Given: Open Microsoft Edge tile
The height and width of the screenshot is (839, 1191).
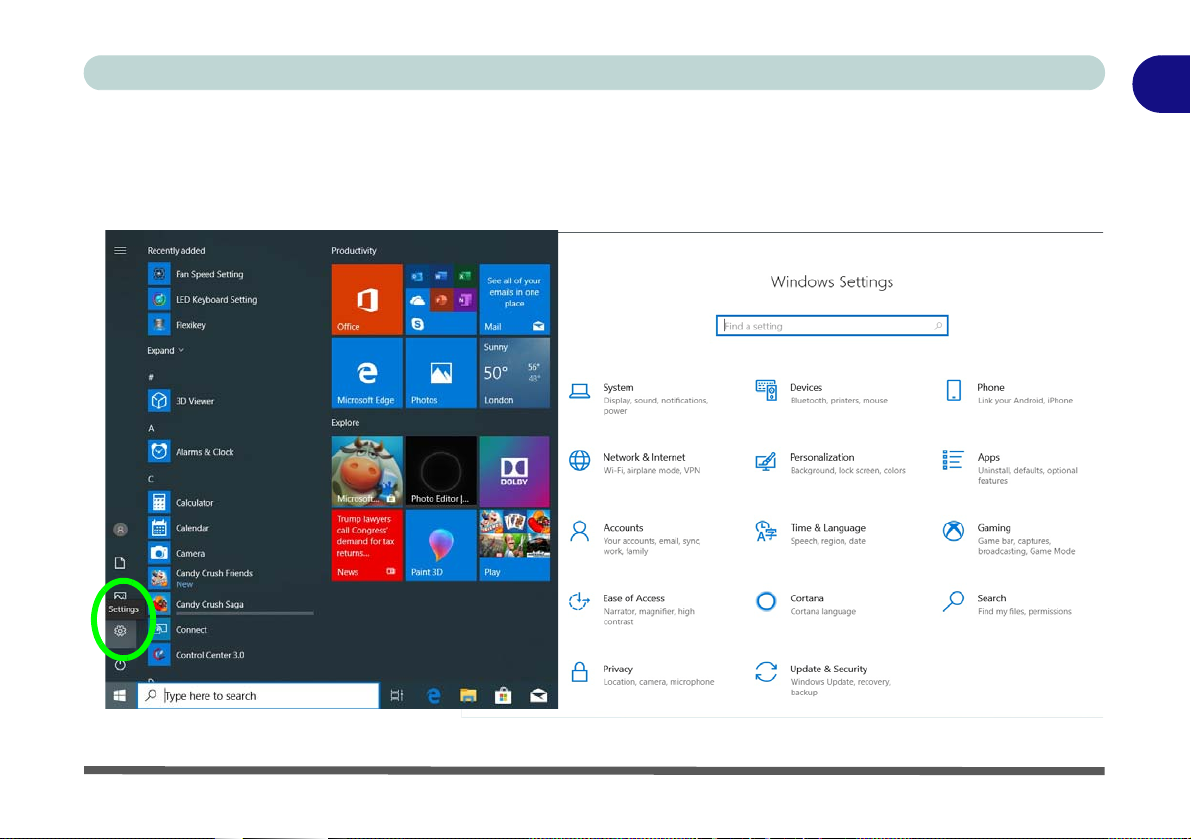Looking at the screenshot, I should (x=367, y=373).
